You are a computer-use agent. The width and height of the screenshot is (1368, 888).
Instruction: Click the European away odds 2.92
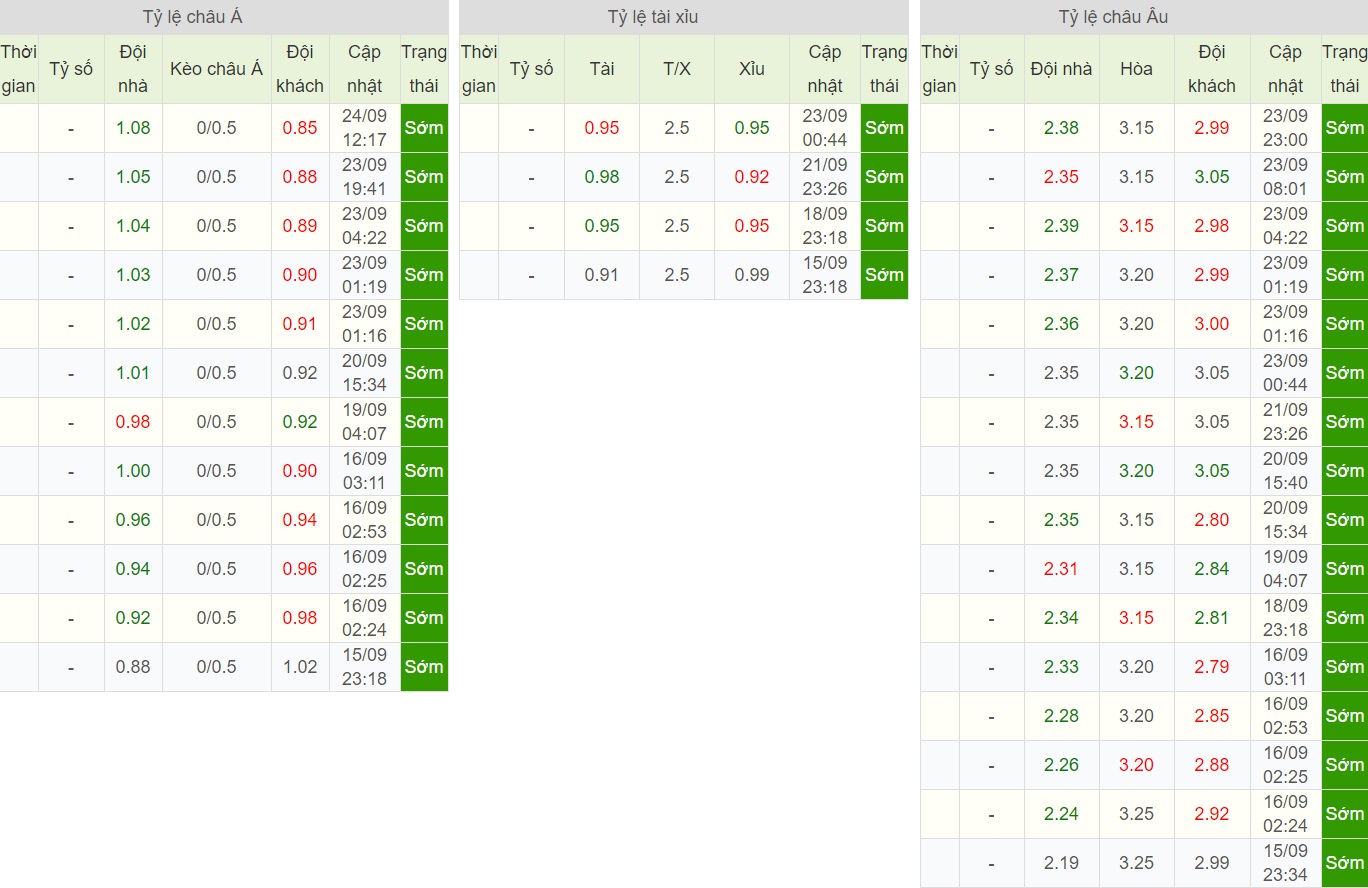tap(1212, 814)
